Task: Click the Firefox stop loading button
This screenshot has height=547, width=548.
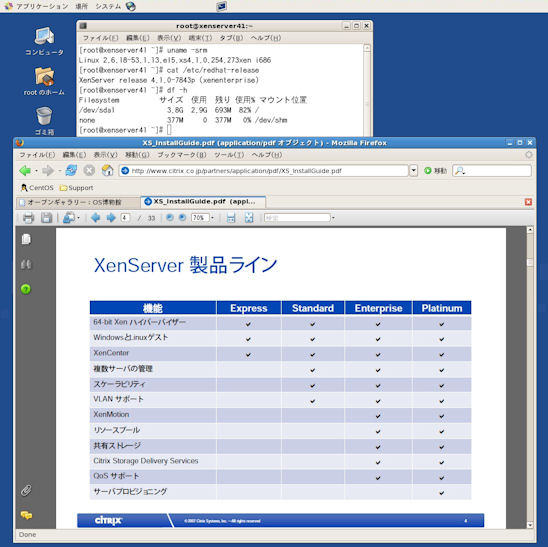Action: pyautogui.click(x=89, y=170)
